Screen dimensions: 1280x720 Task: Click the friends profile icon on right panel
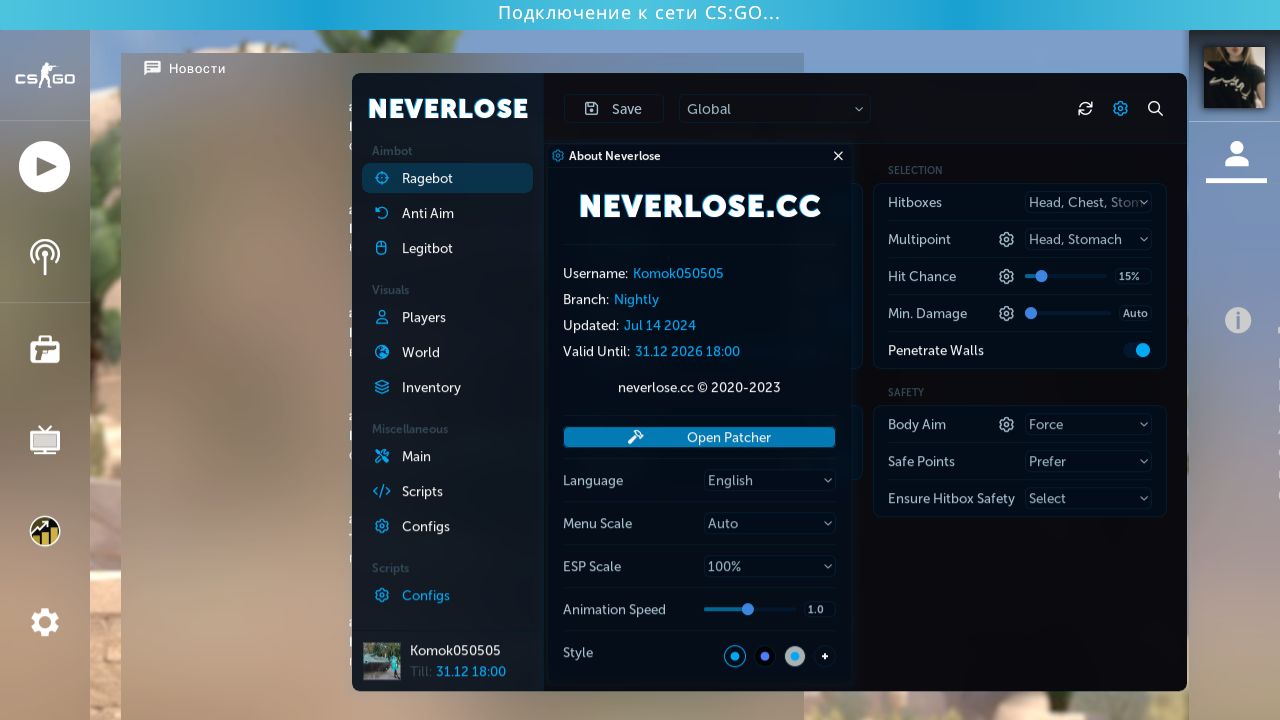click(1237, 154)
